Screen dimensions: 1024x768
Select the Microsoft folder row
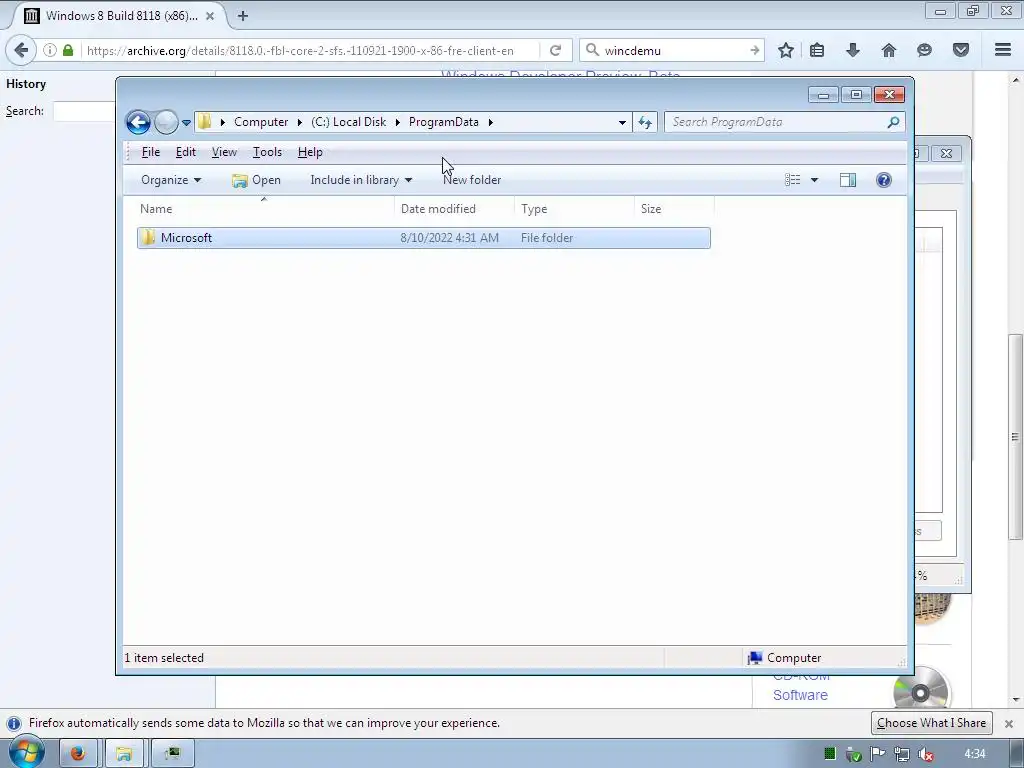click(x=424, y=238)
